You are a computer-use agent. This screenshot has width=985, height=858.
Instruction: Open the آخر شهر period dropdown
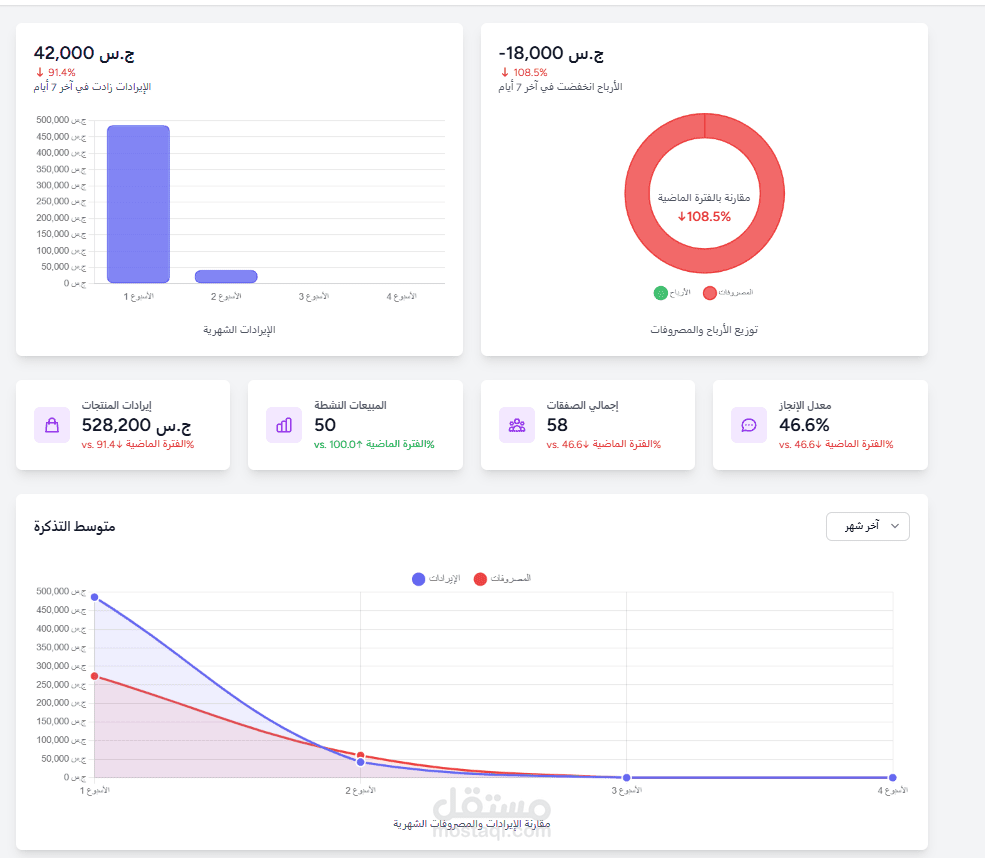point(868,526)
